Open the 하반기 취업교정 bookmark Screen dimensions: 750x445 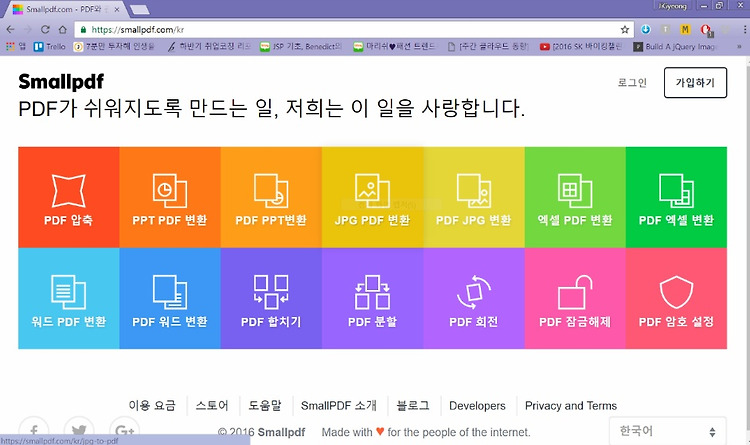209,46
